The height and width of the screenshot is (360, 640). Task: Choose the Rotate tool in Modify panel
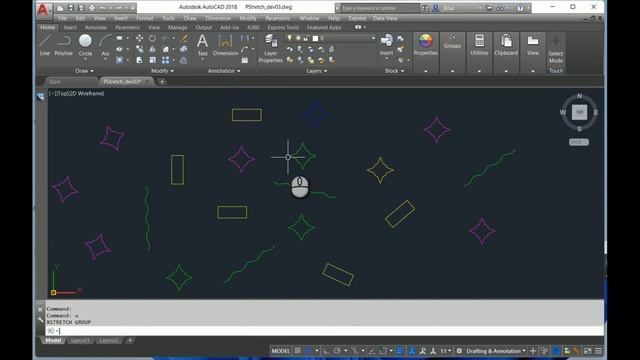(152, 38)
